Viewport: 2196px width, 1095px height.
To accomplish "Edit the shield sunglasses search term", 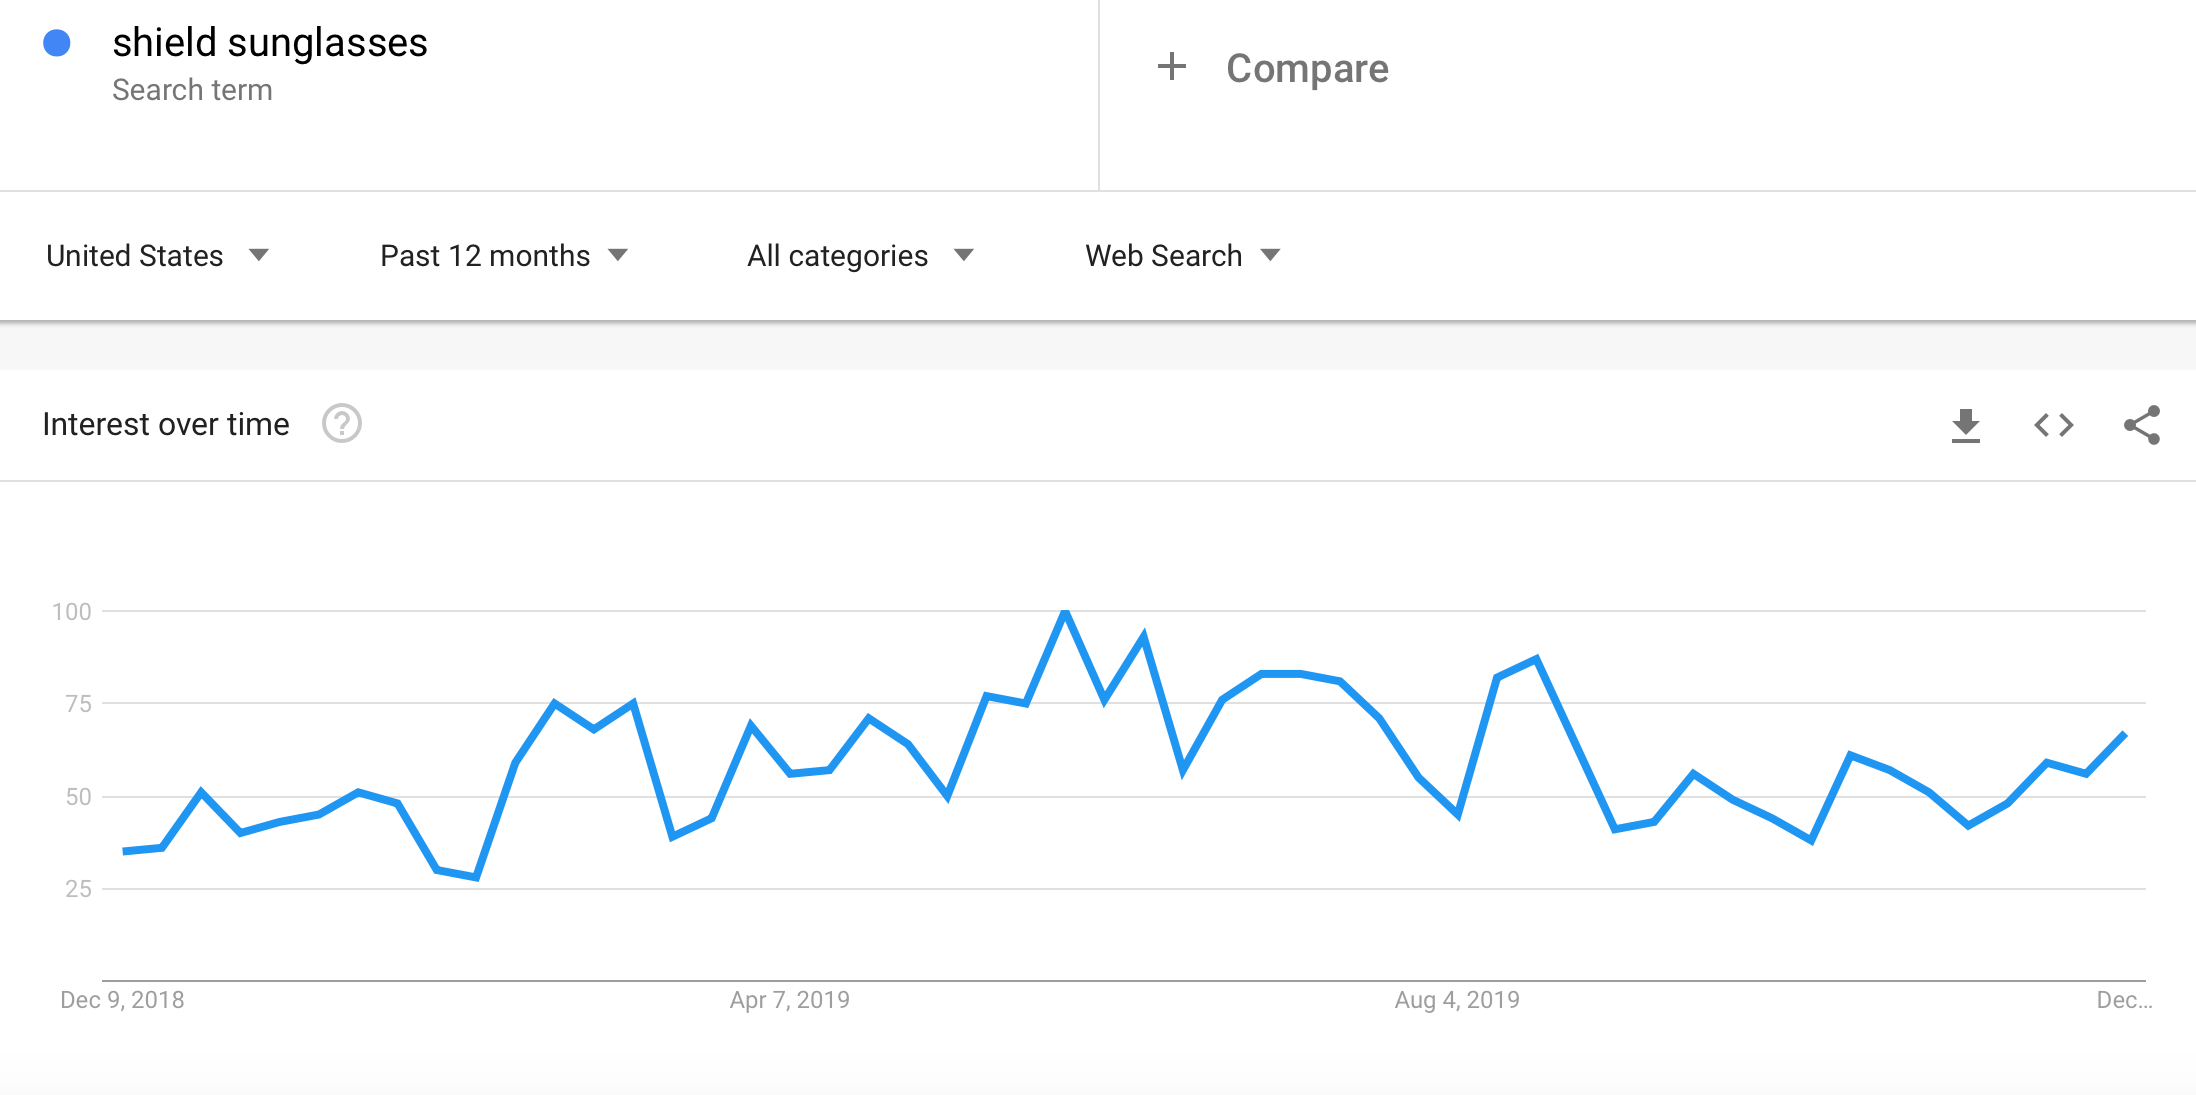I will point(270,43).
